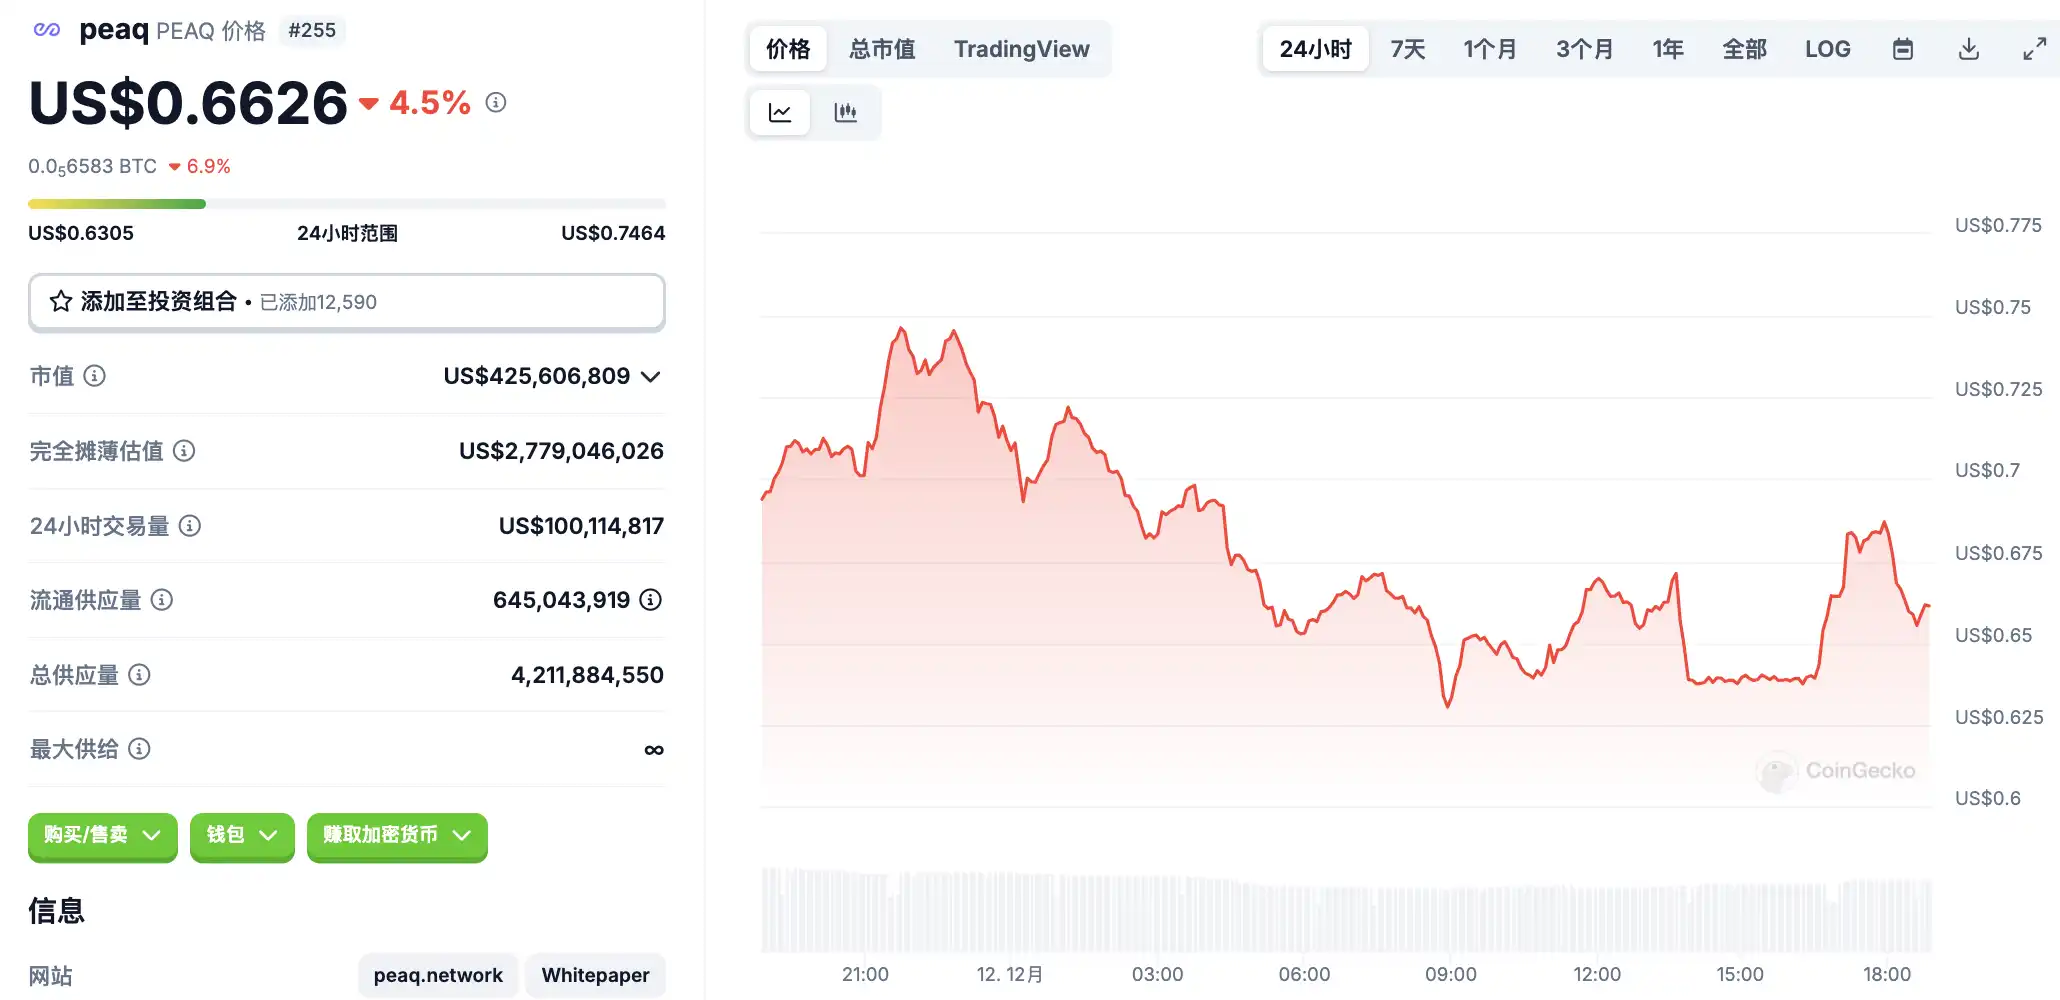Viewport: 2060px width, 1000px height.
Task: Click the 24-hour price range bar
Action: [x=346, y=204]
